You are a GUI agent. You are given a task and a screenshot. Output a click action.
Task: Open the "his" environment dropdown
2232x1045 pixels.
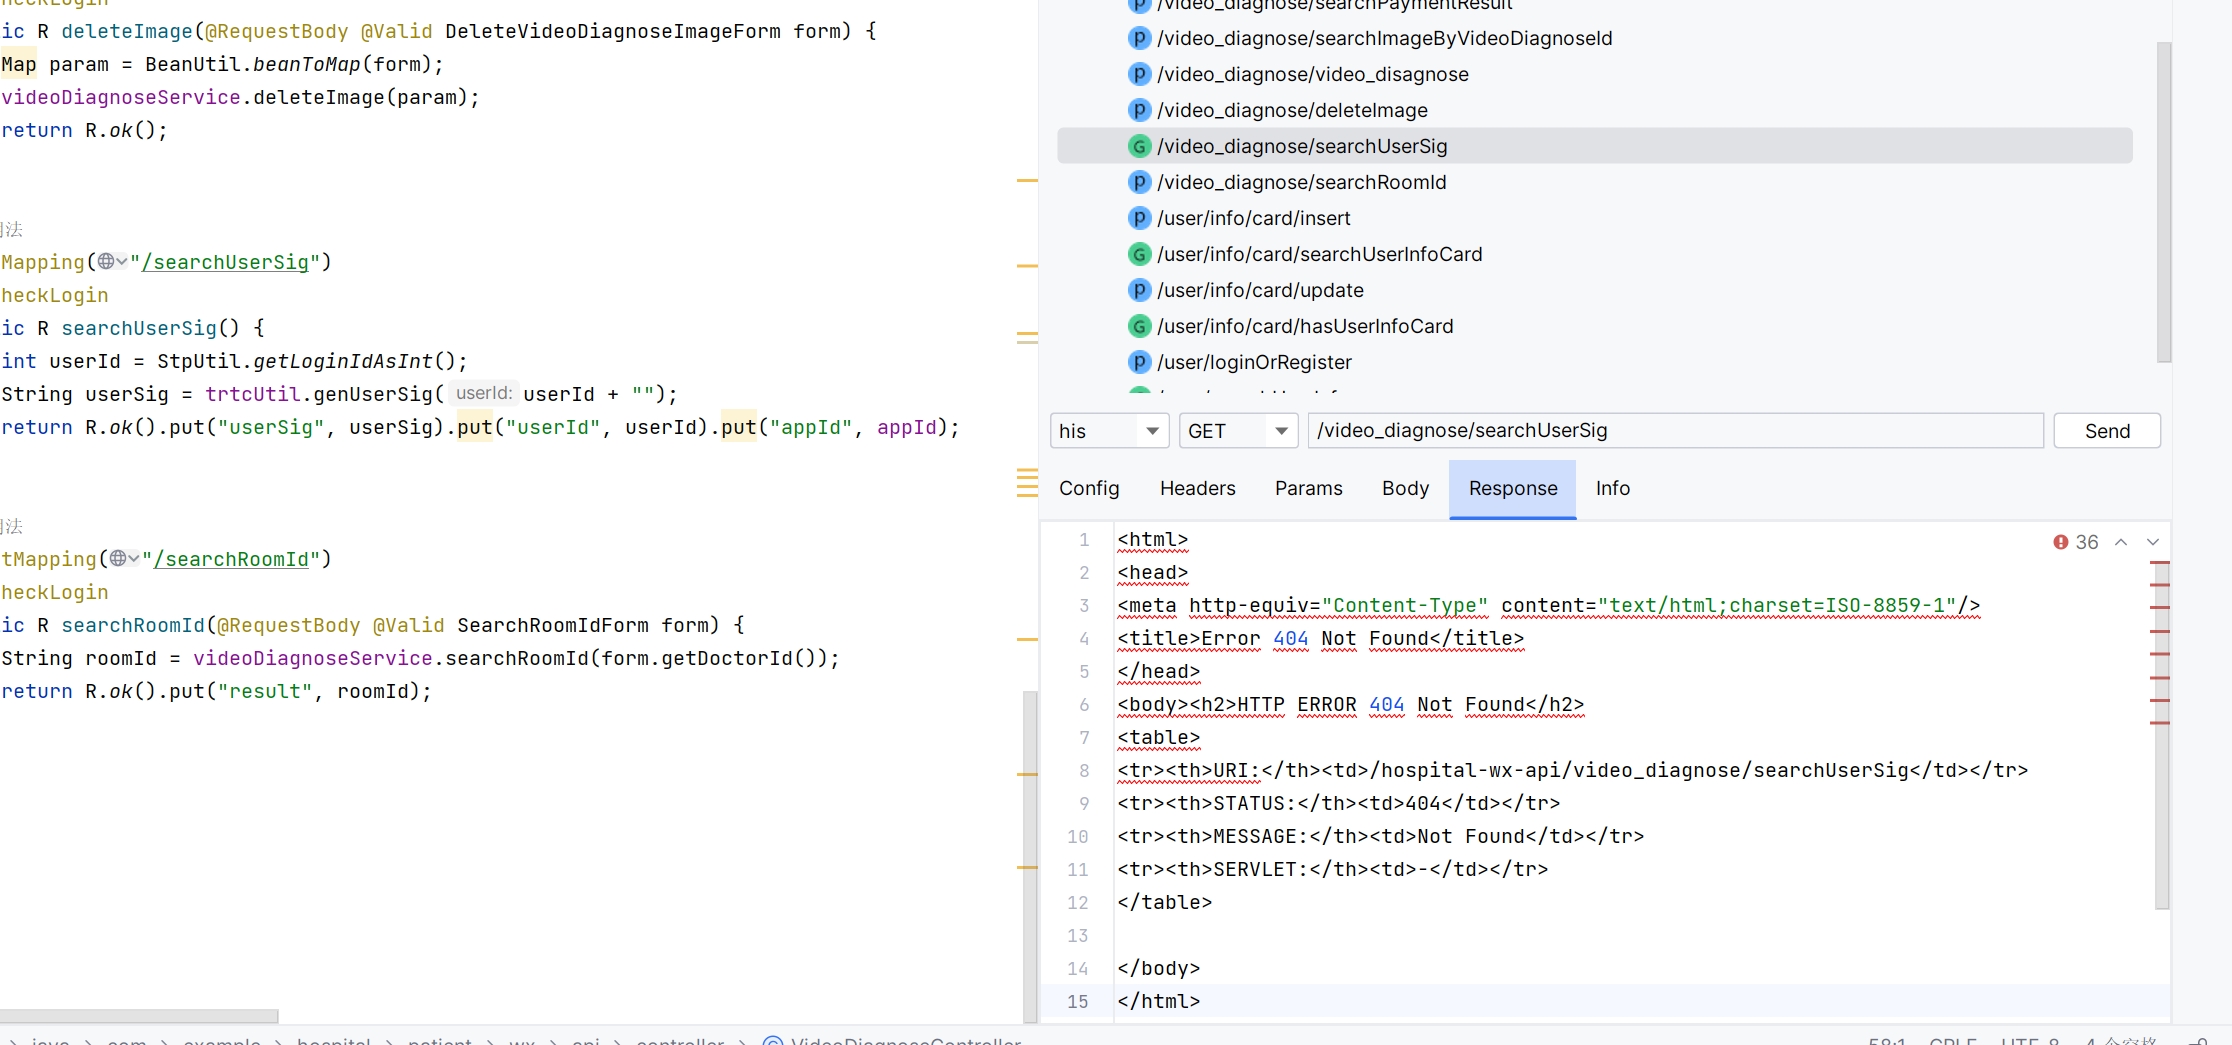click(x=1110, y=431)
